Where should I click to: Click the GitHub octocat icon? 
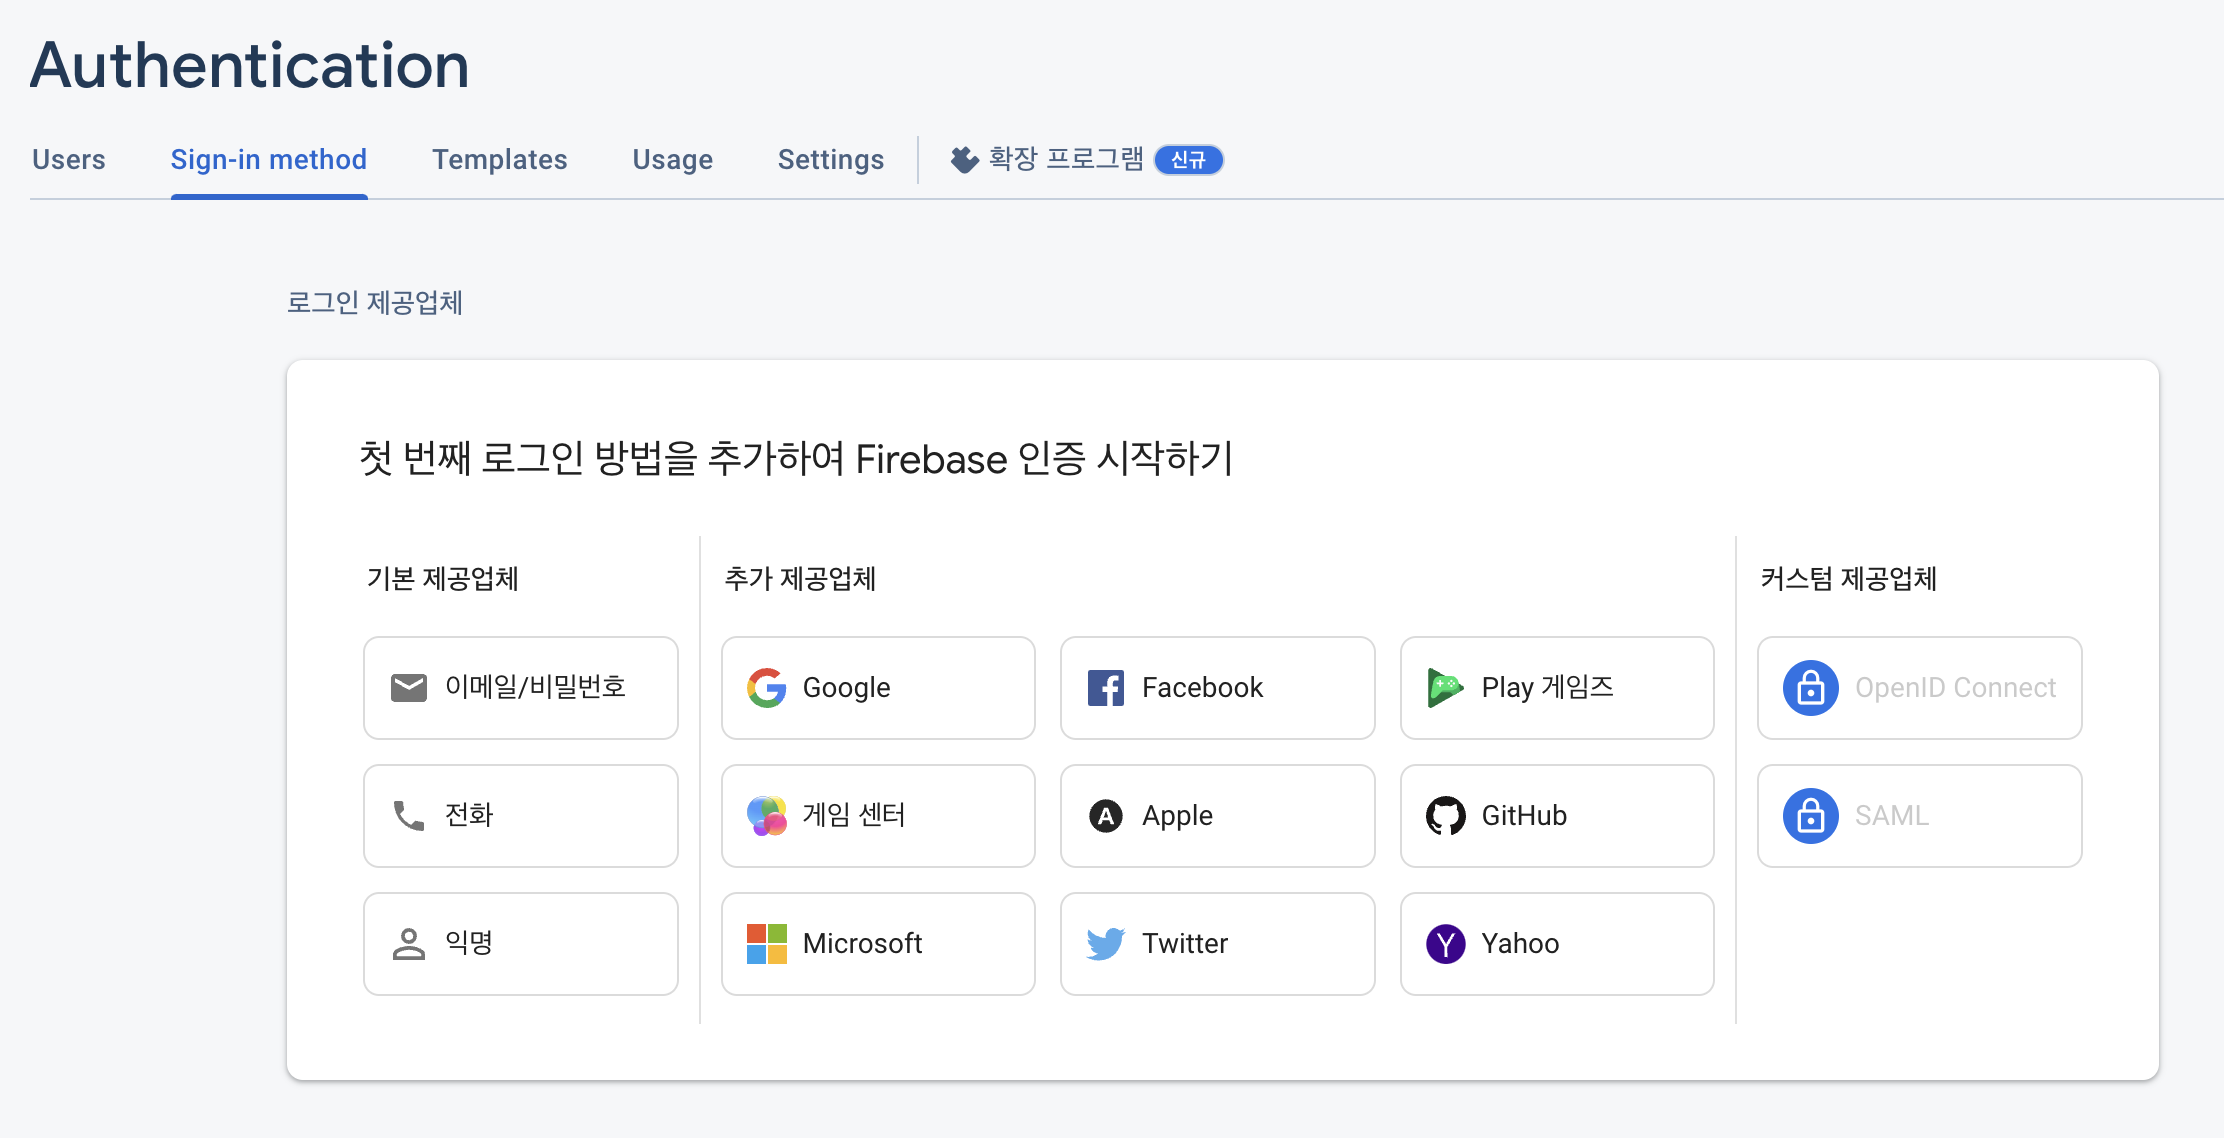[x=1445, y=816]
